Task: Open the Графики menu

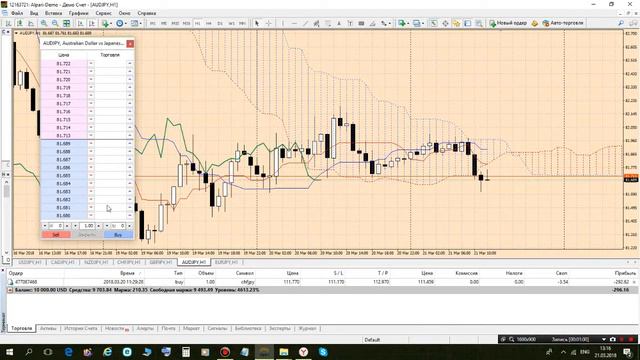Action: (x=78, y=13)
